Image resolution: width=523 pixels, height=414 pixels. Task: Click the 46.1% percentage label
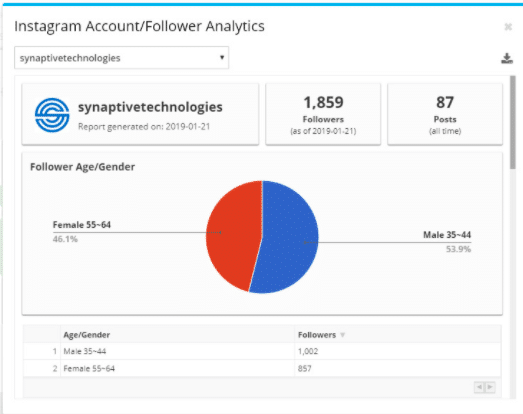[65, 239]
